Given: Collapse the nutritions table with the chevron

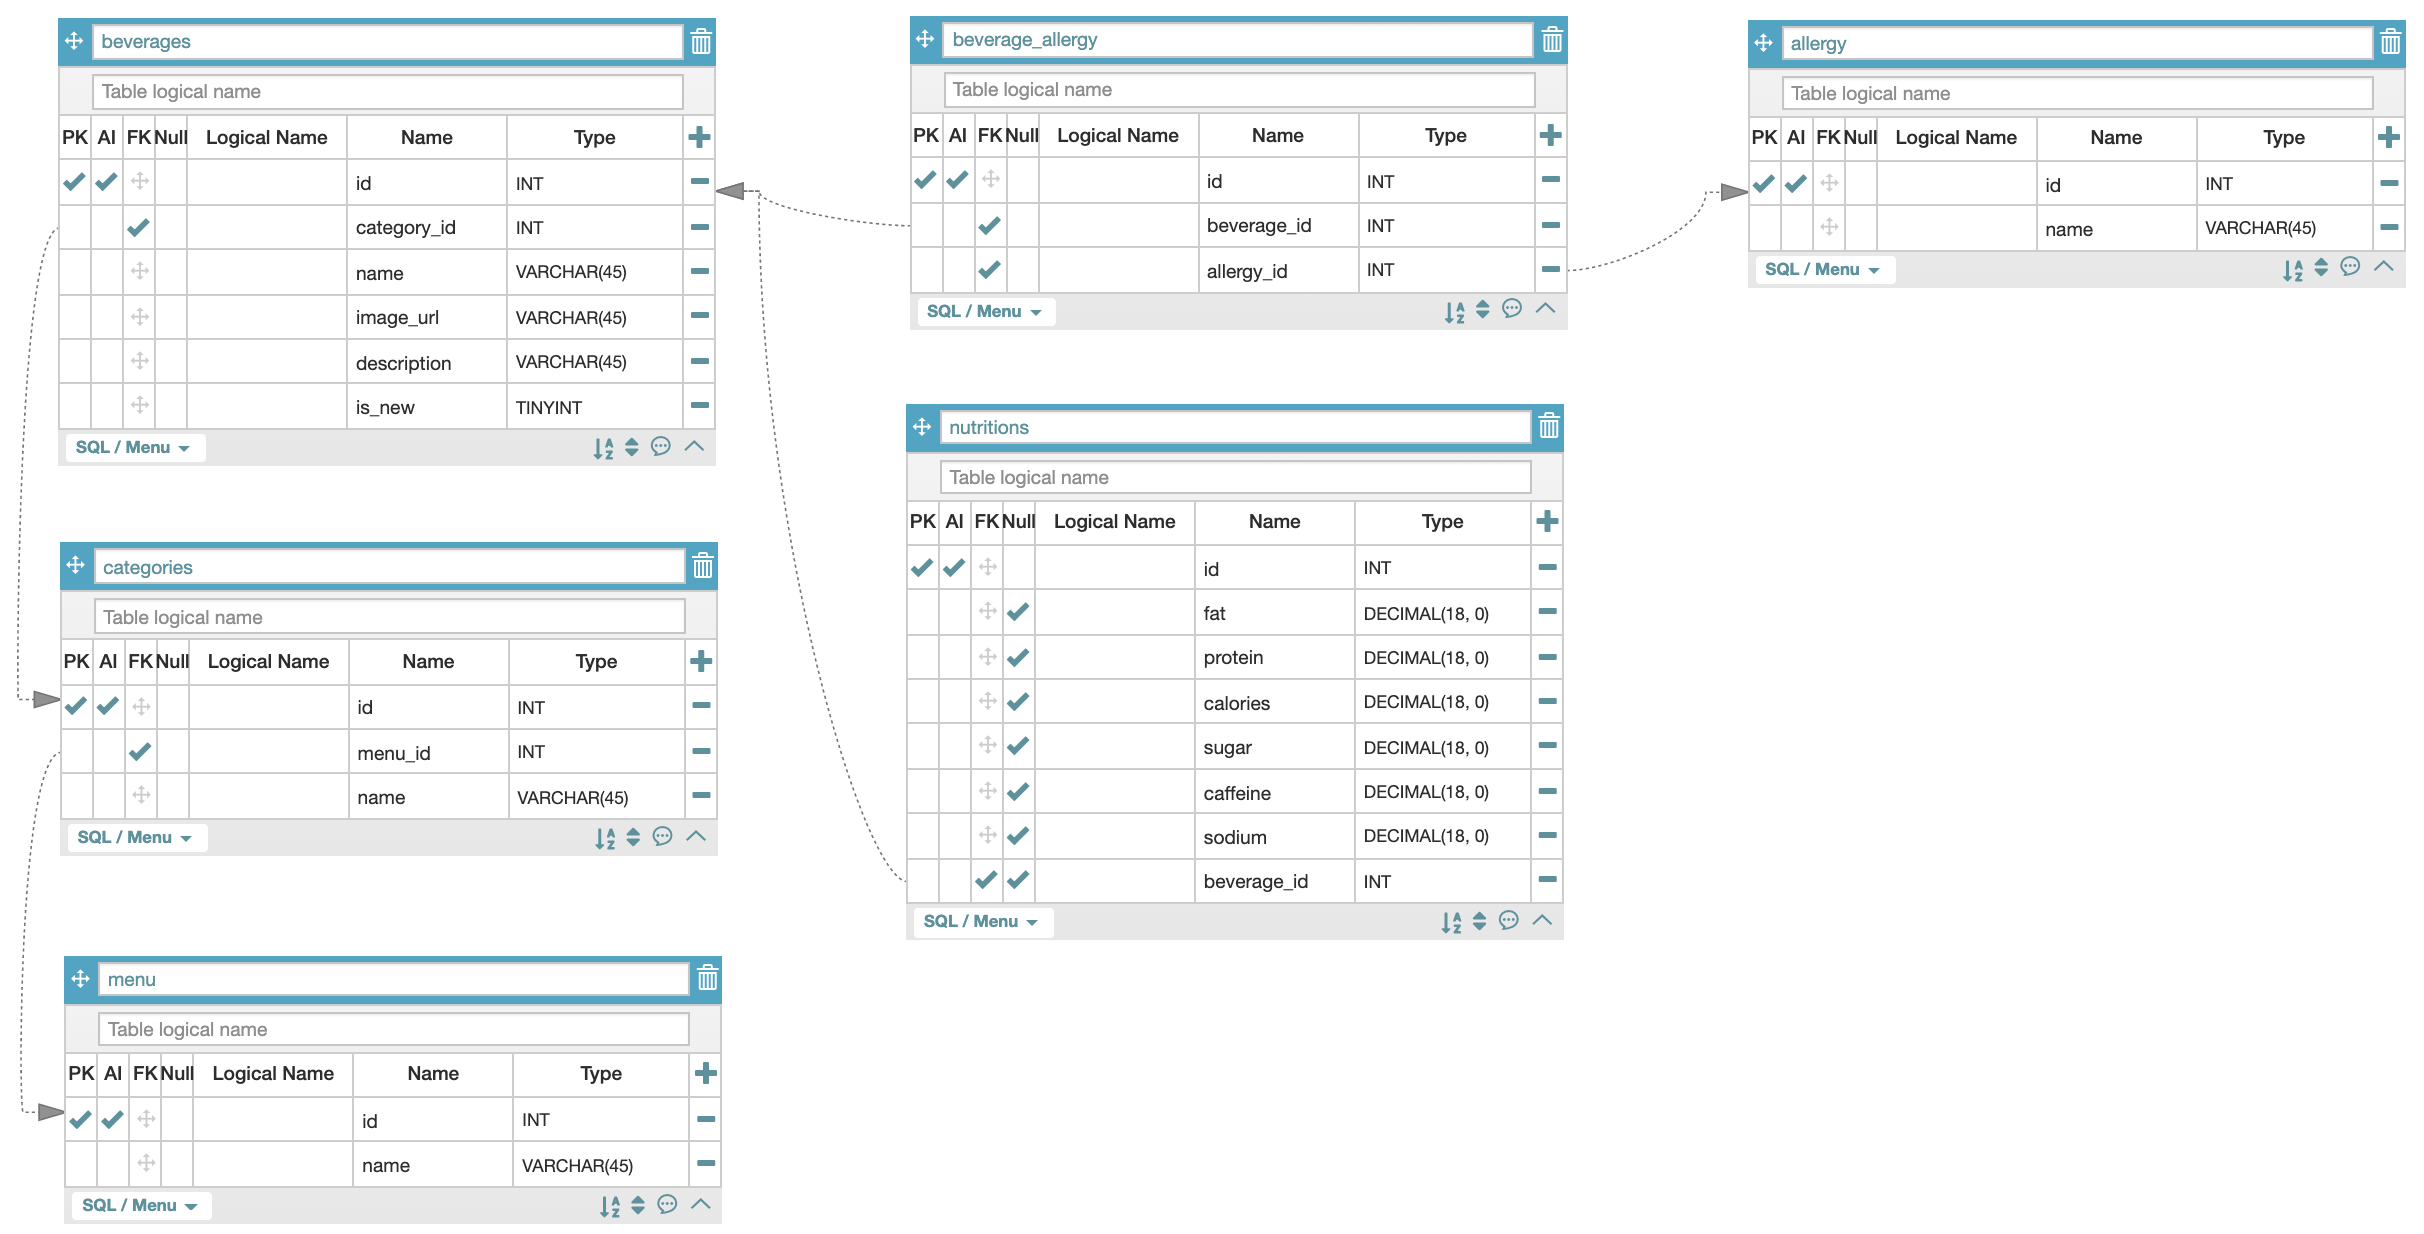Looking at the screenshot, I should (1542, 920).
